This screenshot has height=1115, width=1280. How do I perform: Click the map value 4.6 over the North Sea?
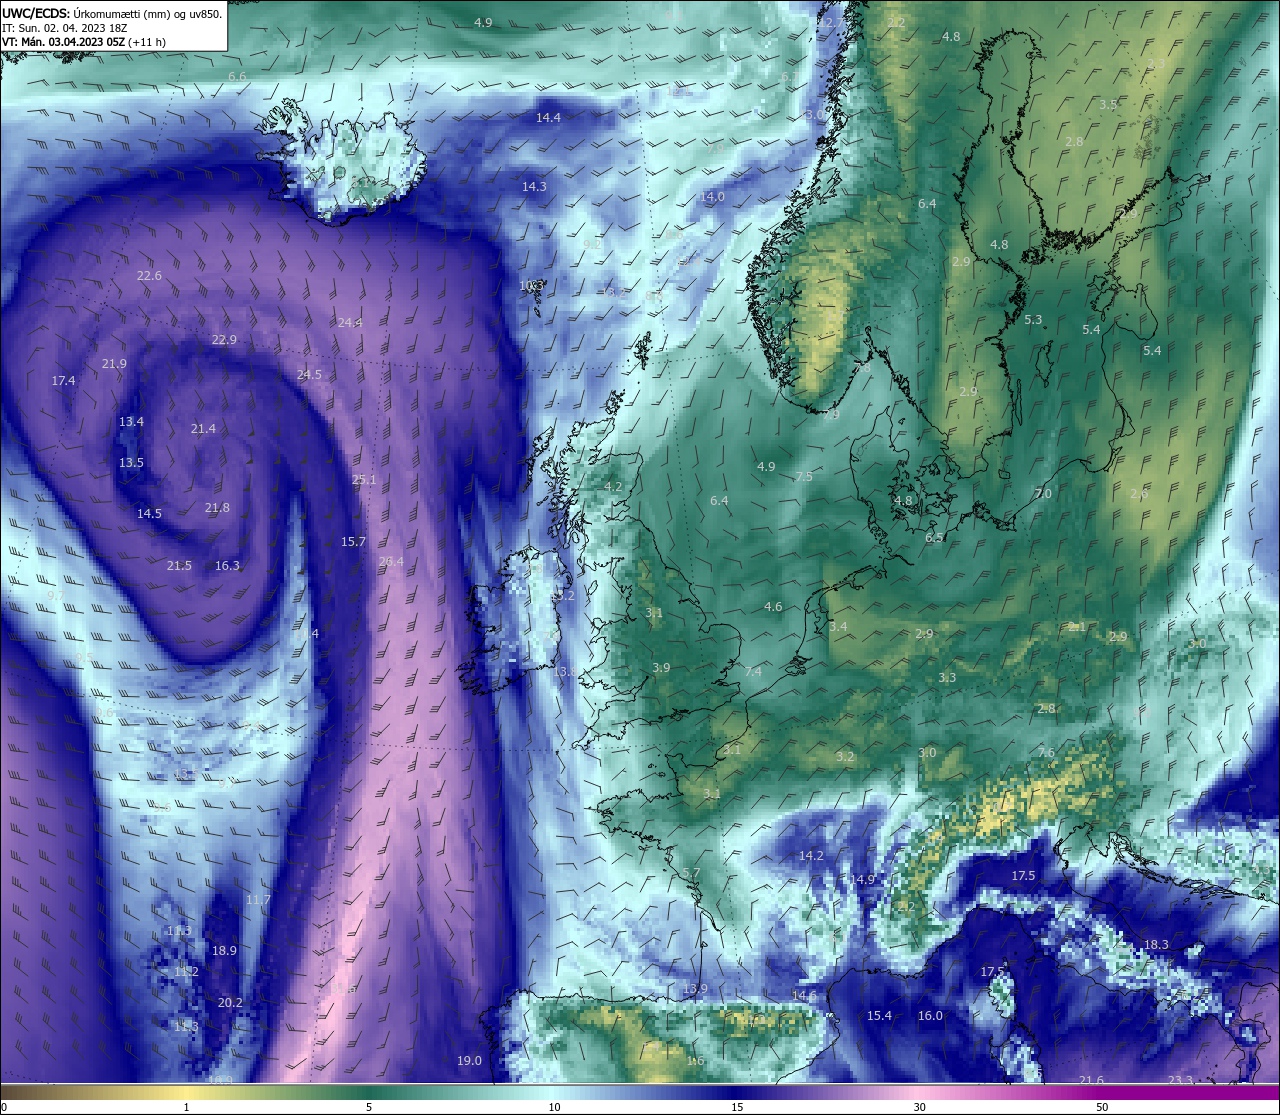click(x=773, y=607)
